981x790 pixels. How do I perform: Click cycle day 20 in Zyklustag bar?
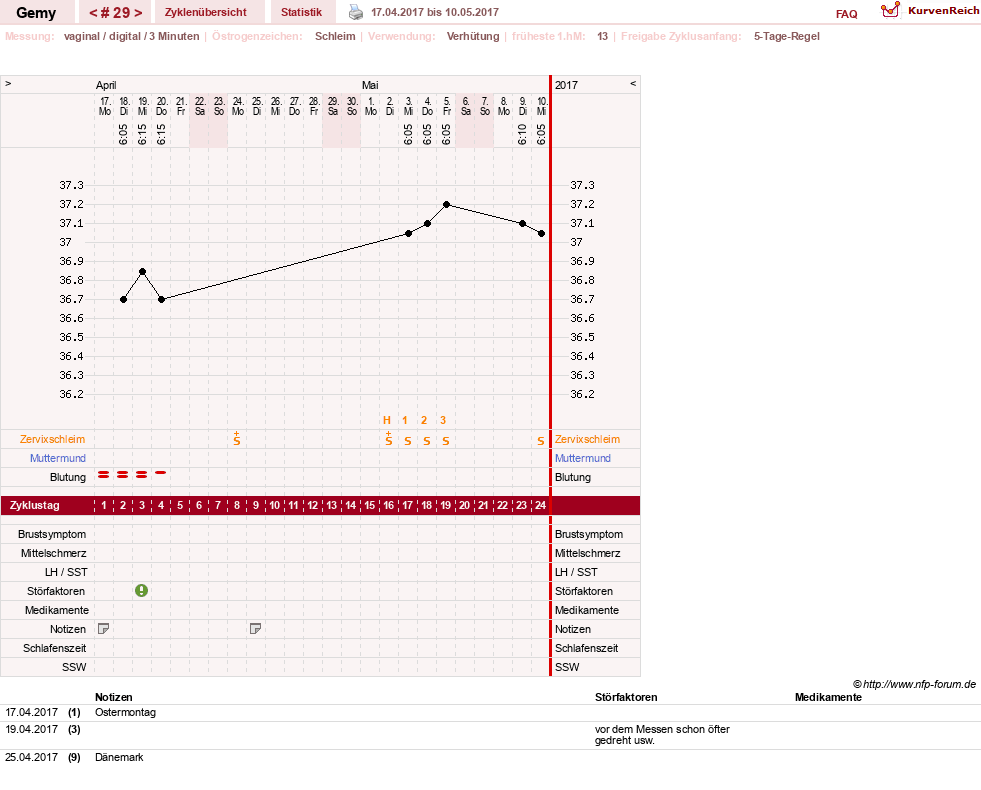[464, 505]
